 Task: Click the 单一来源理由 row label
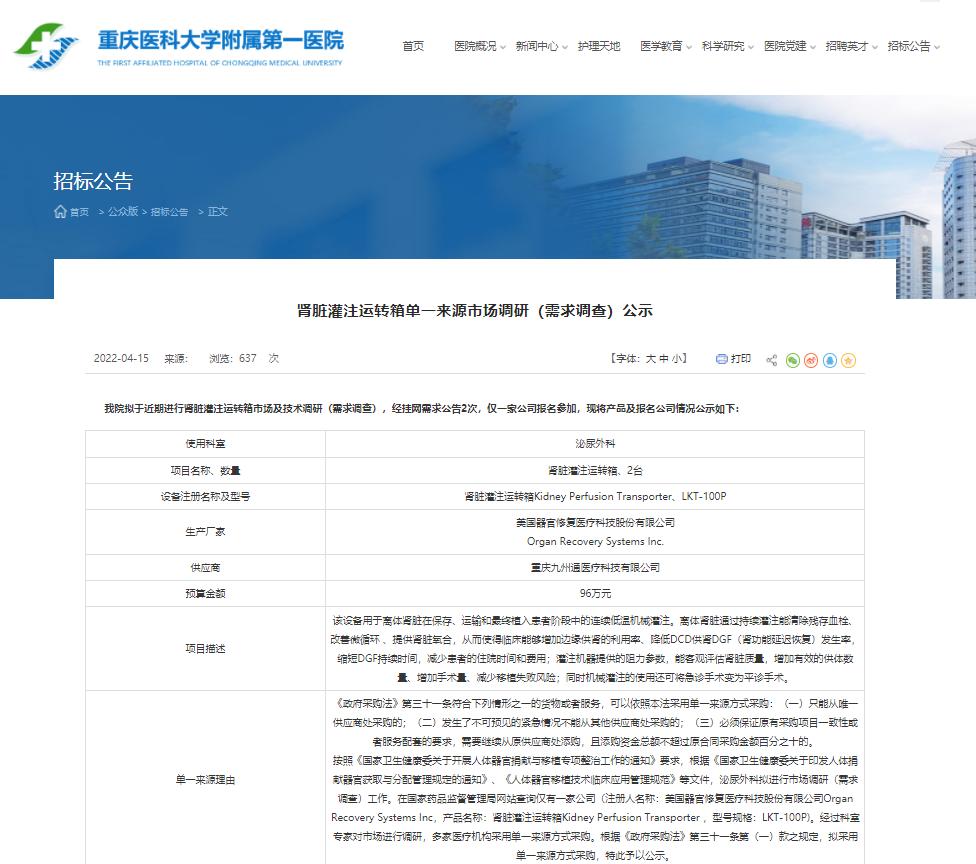point(205,780)
